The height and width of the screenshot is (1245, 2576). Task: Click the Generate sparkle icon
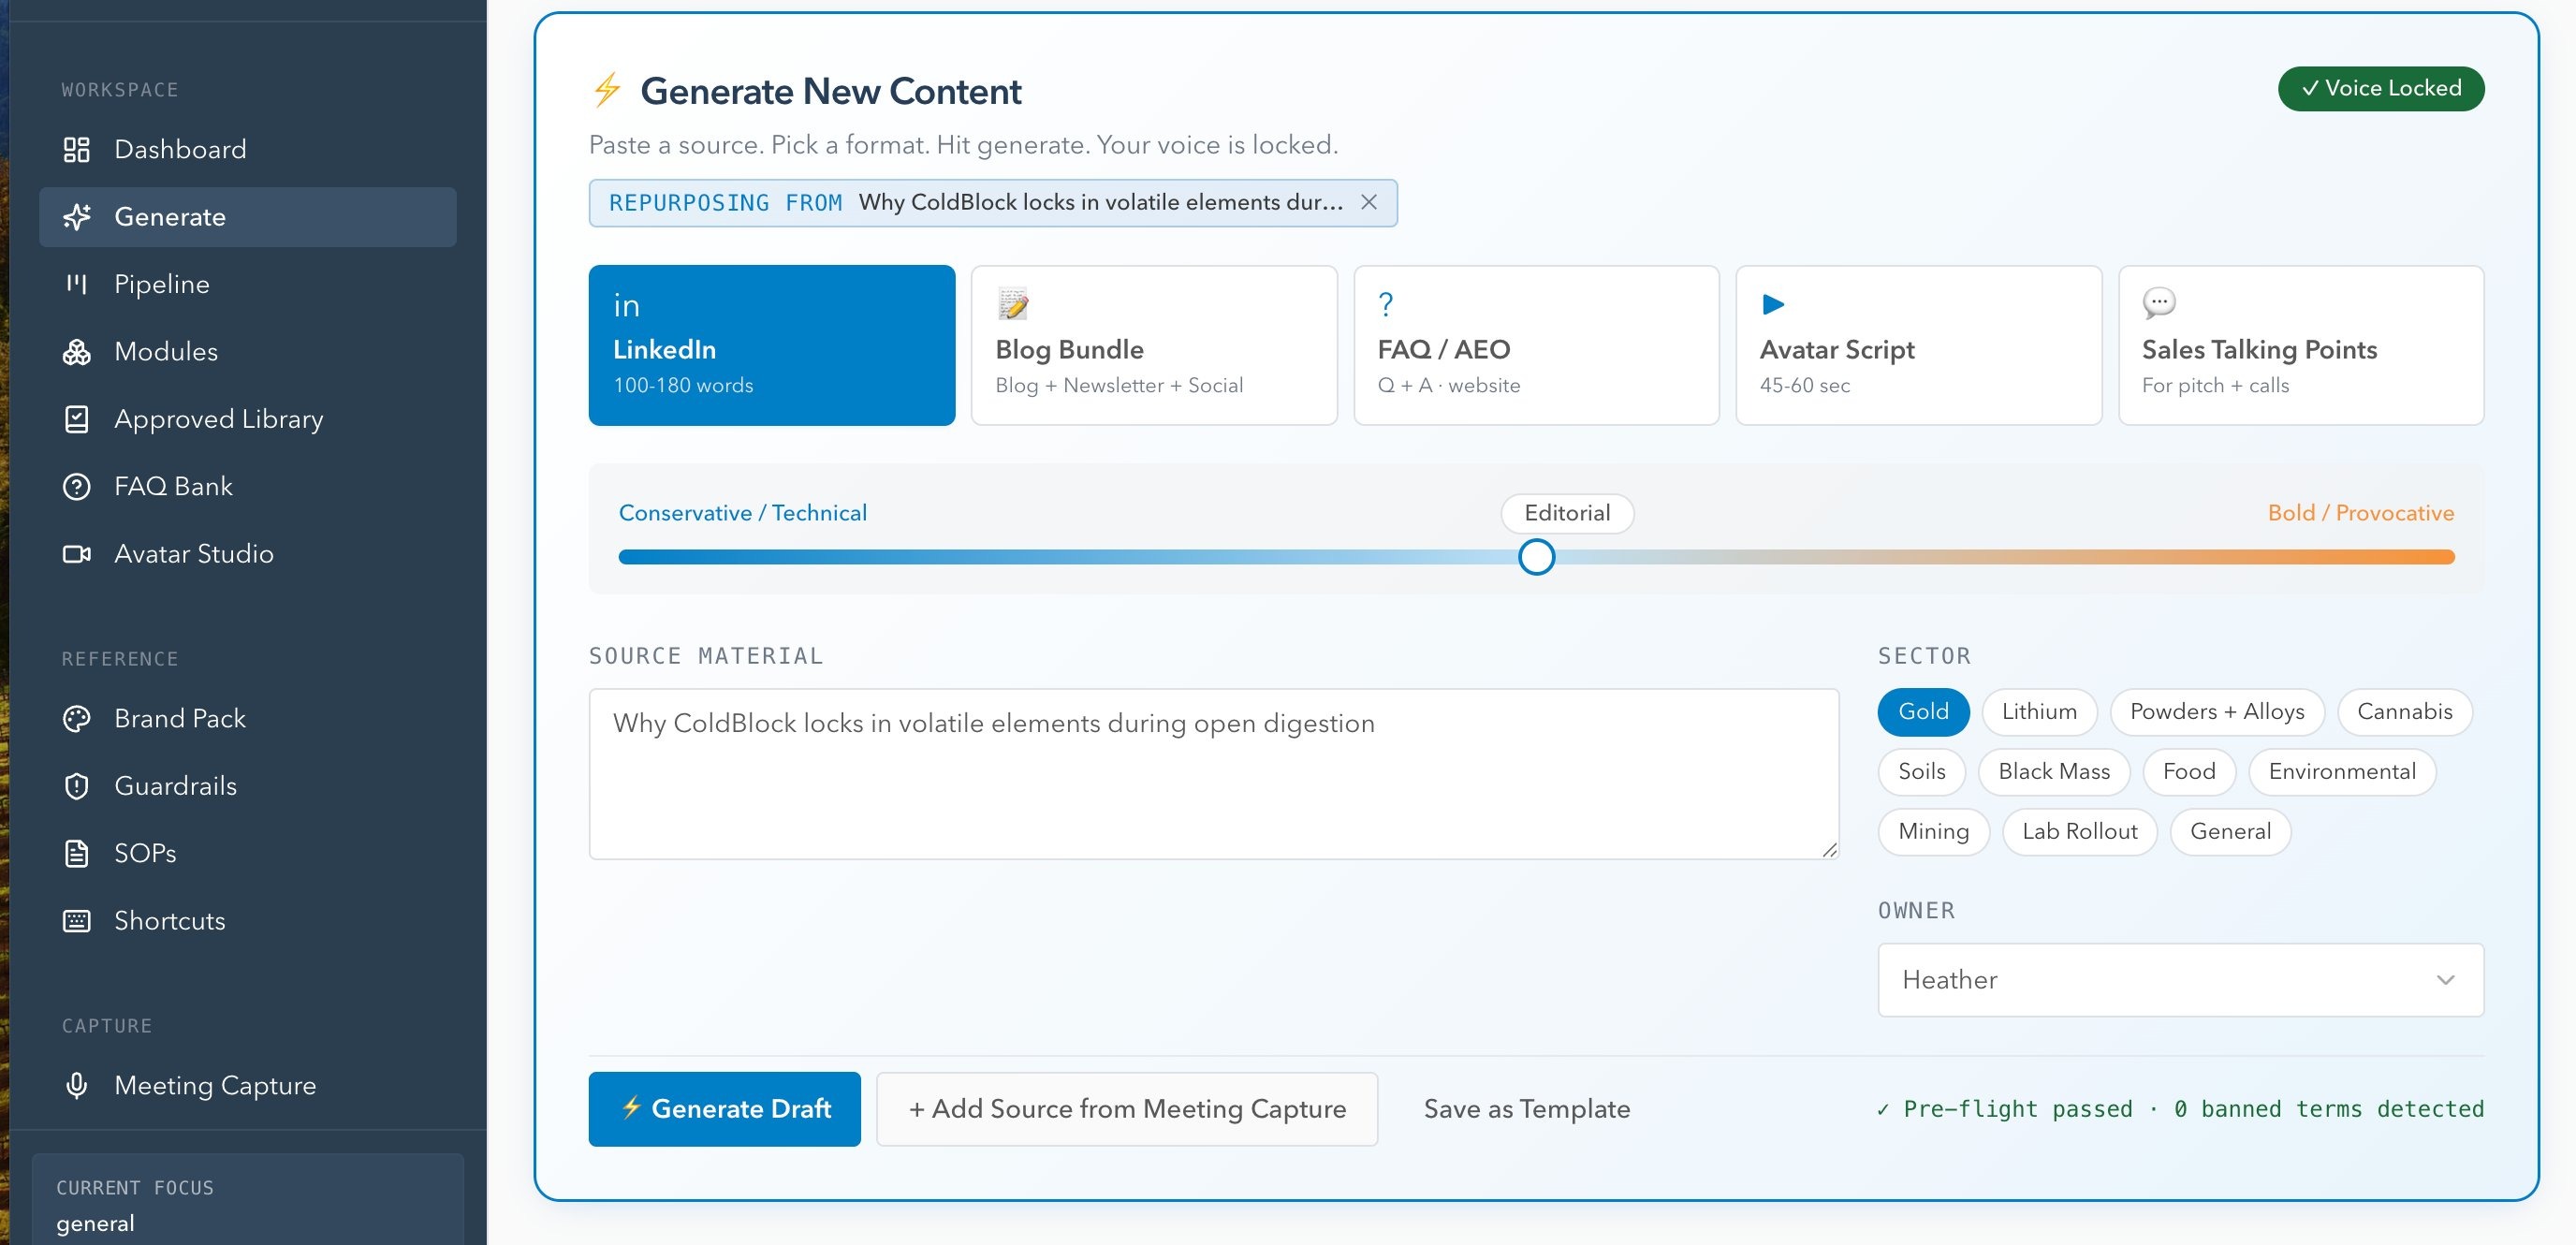(76, 217)
